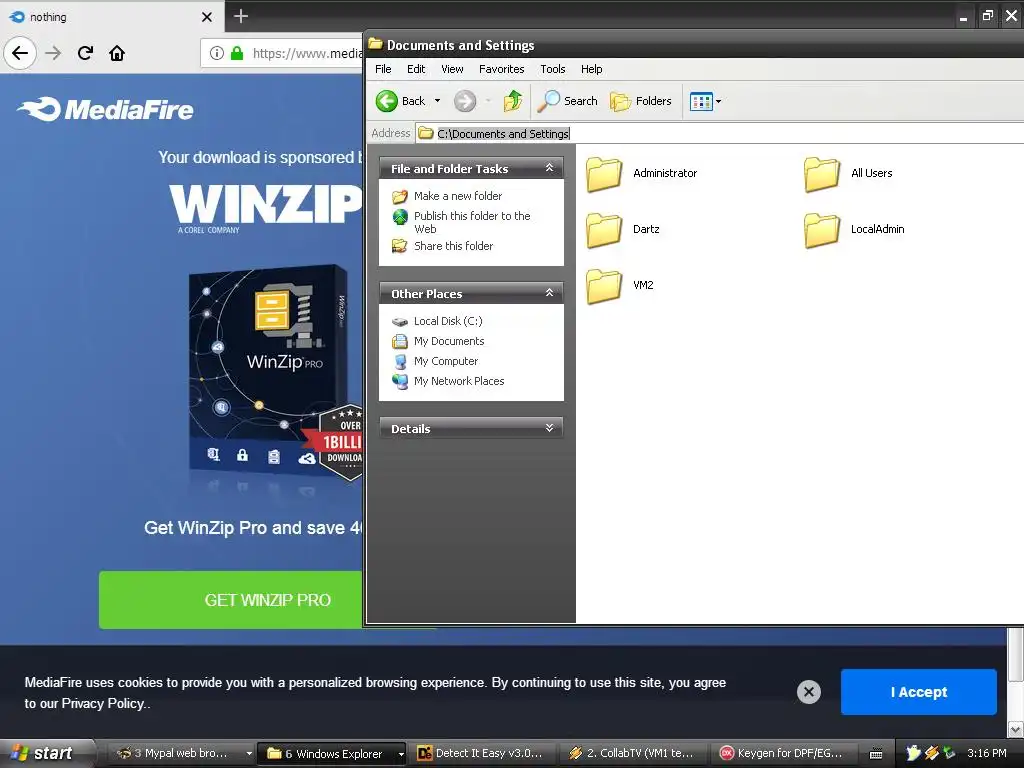Collapse the File and Folder Tasks panel
This screenshot has height=768, width=1024.
549,168
